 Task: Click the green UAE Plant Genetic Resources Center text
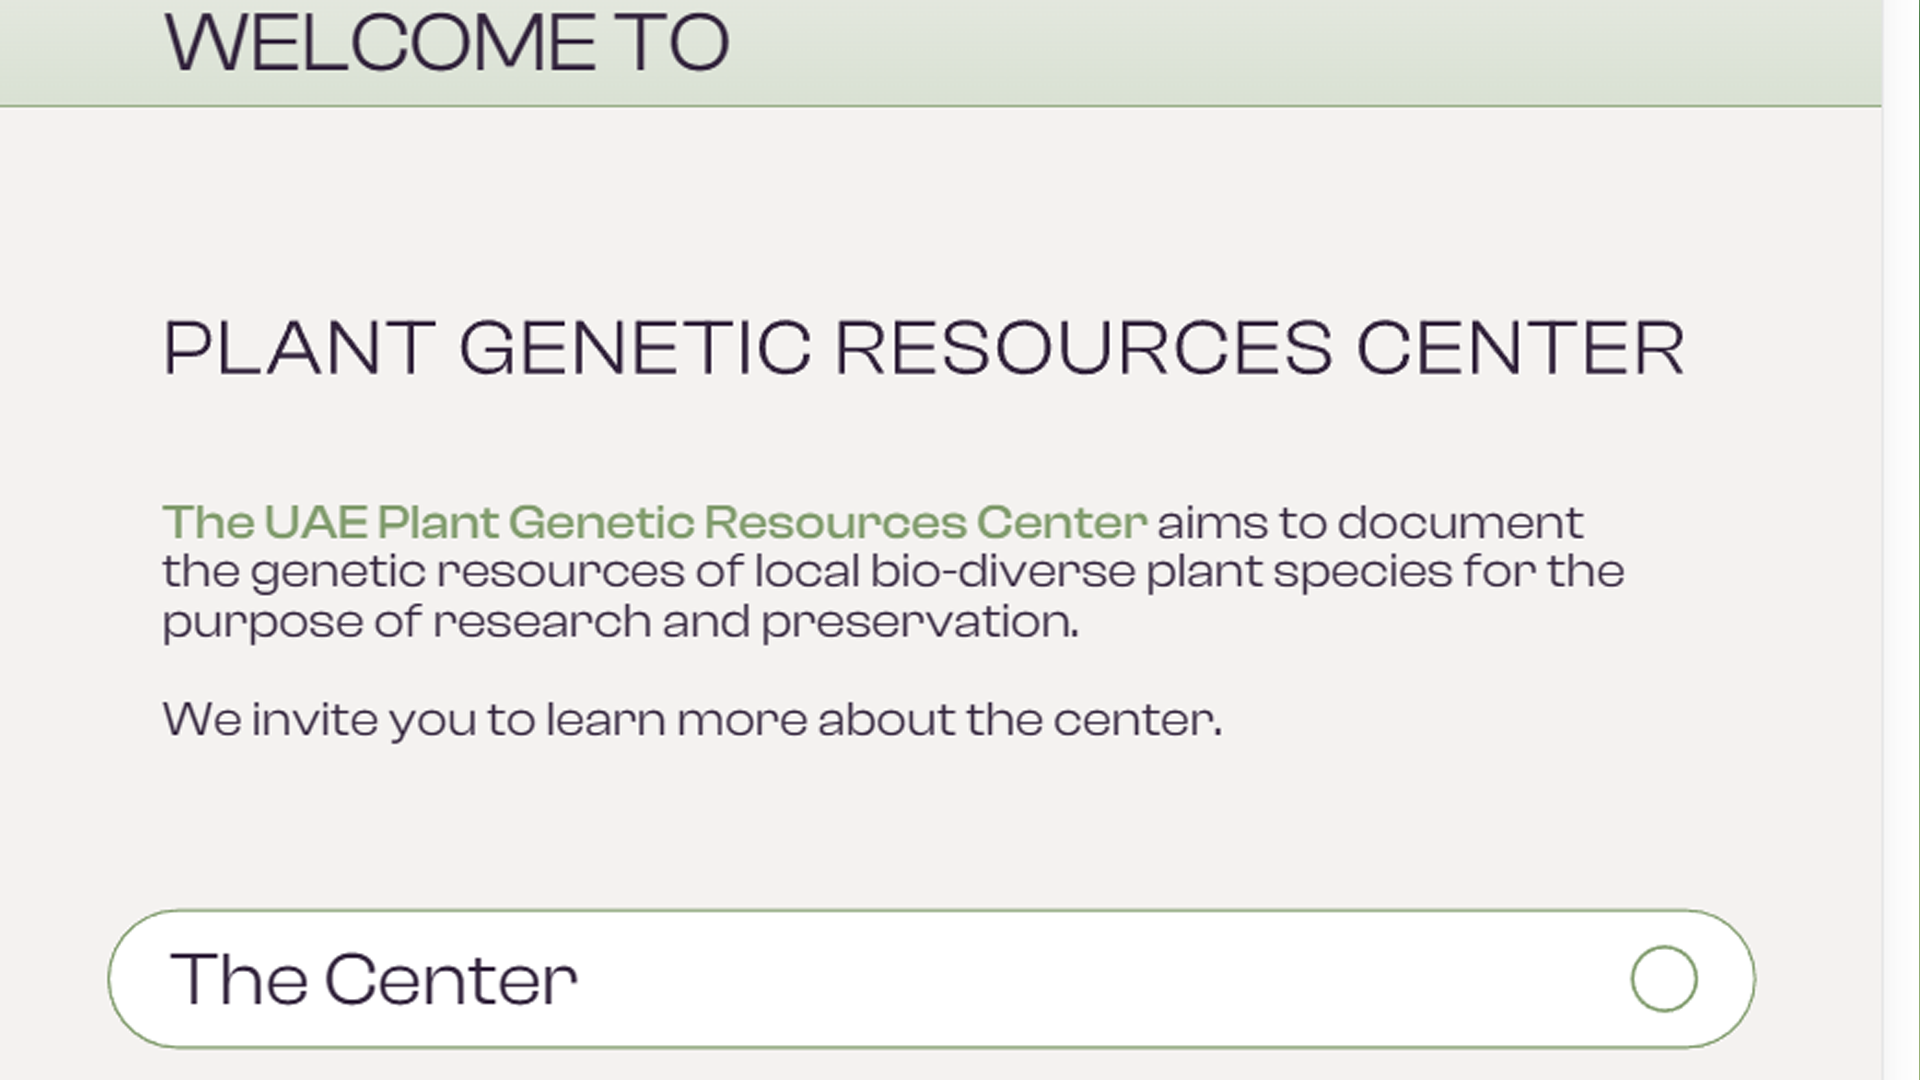click(x=654, y=522)
